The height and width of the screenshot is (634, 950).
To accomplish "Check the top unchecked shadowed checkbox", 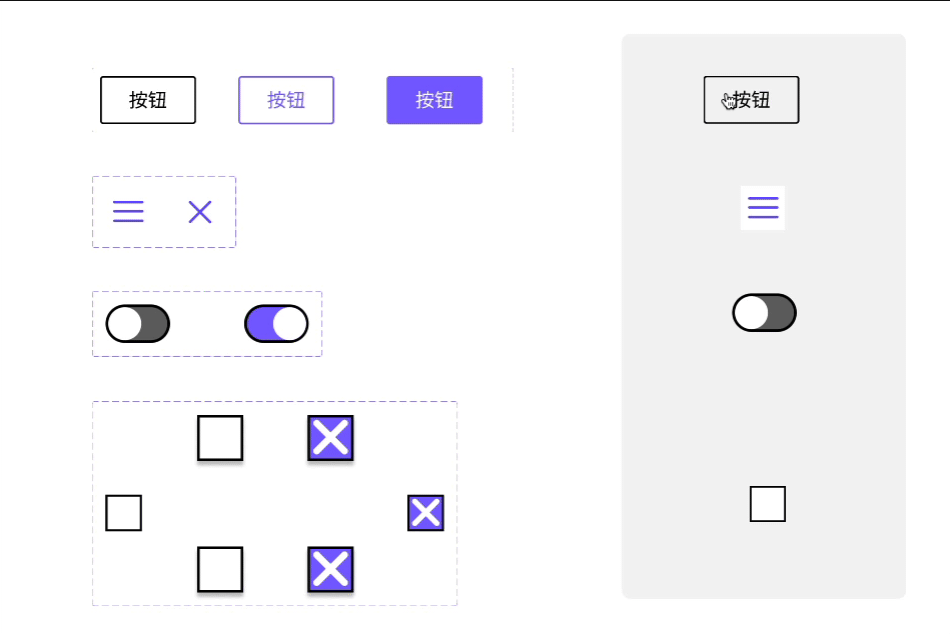I will tap(220, 438).
